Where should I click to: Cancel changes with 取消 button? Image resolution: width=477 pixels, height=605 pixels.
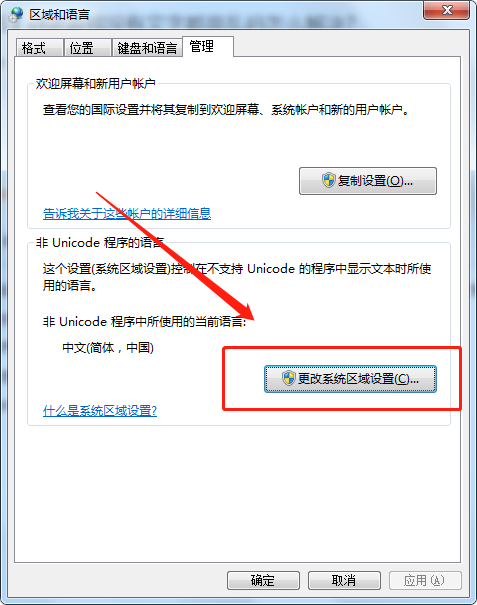point(344,580)
